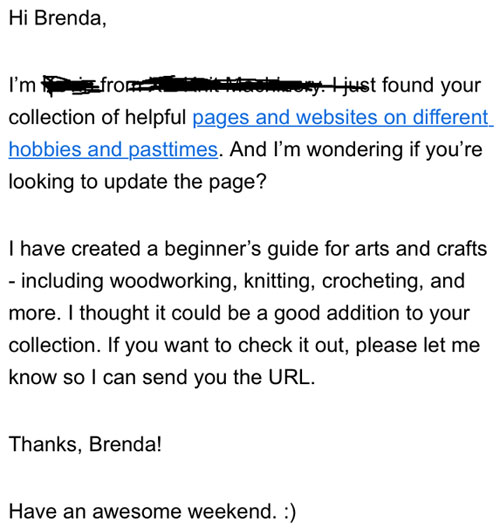
Task: Click the word 'URL' in the email
Action: click(x=289, y=378)
